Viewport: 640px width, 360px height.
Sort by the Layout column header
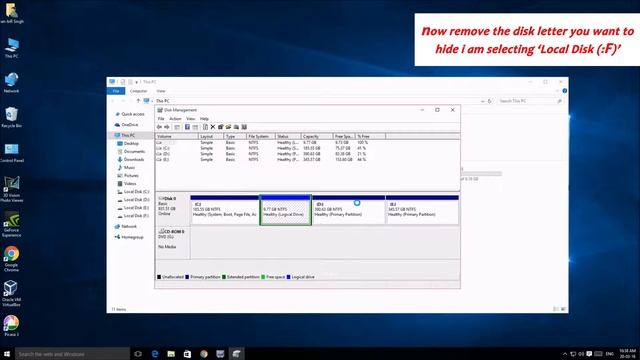click(x=211, y=136)
